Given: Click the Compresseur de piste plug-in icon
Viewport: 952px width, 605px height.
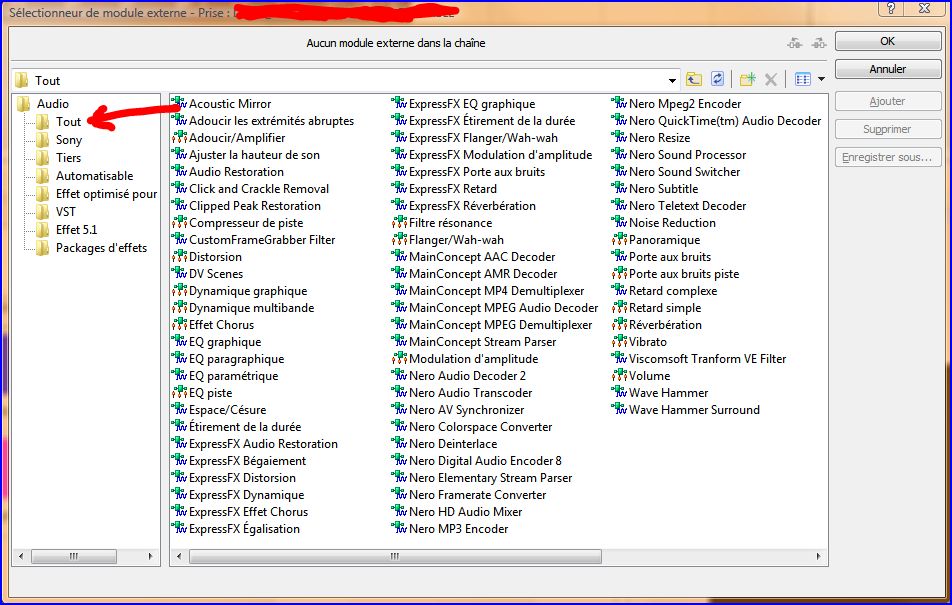Looking at the screenshot, I should [x=179, y=222].
